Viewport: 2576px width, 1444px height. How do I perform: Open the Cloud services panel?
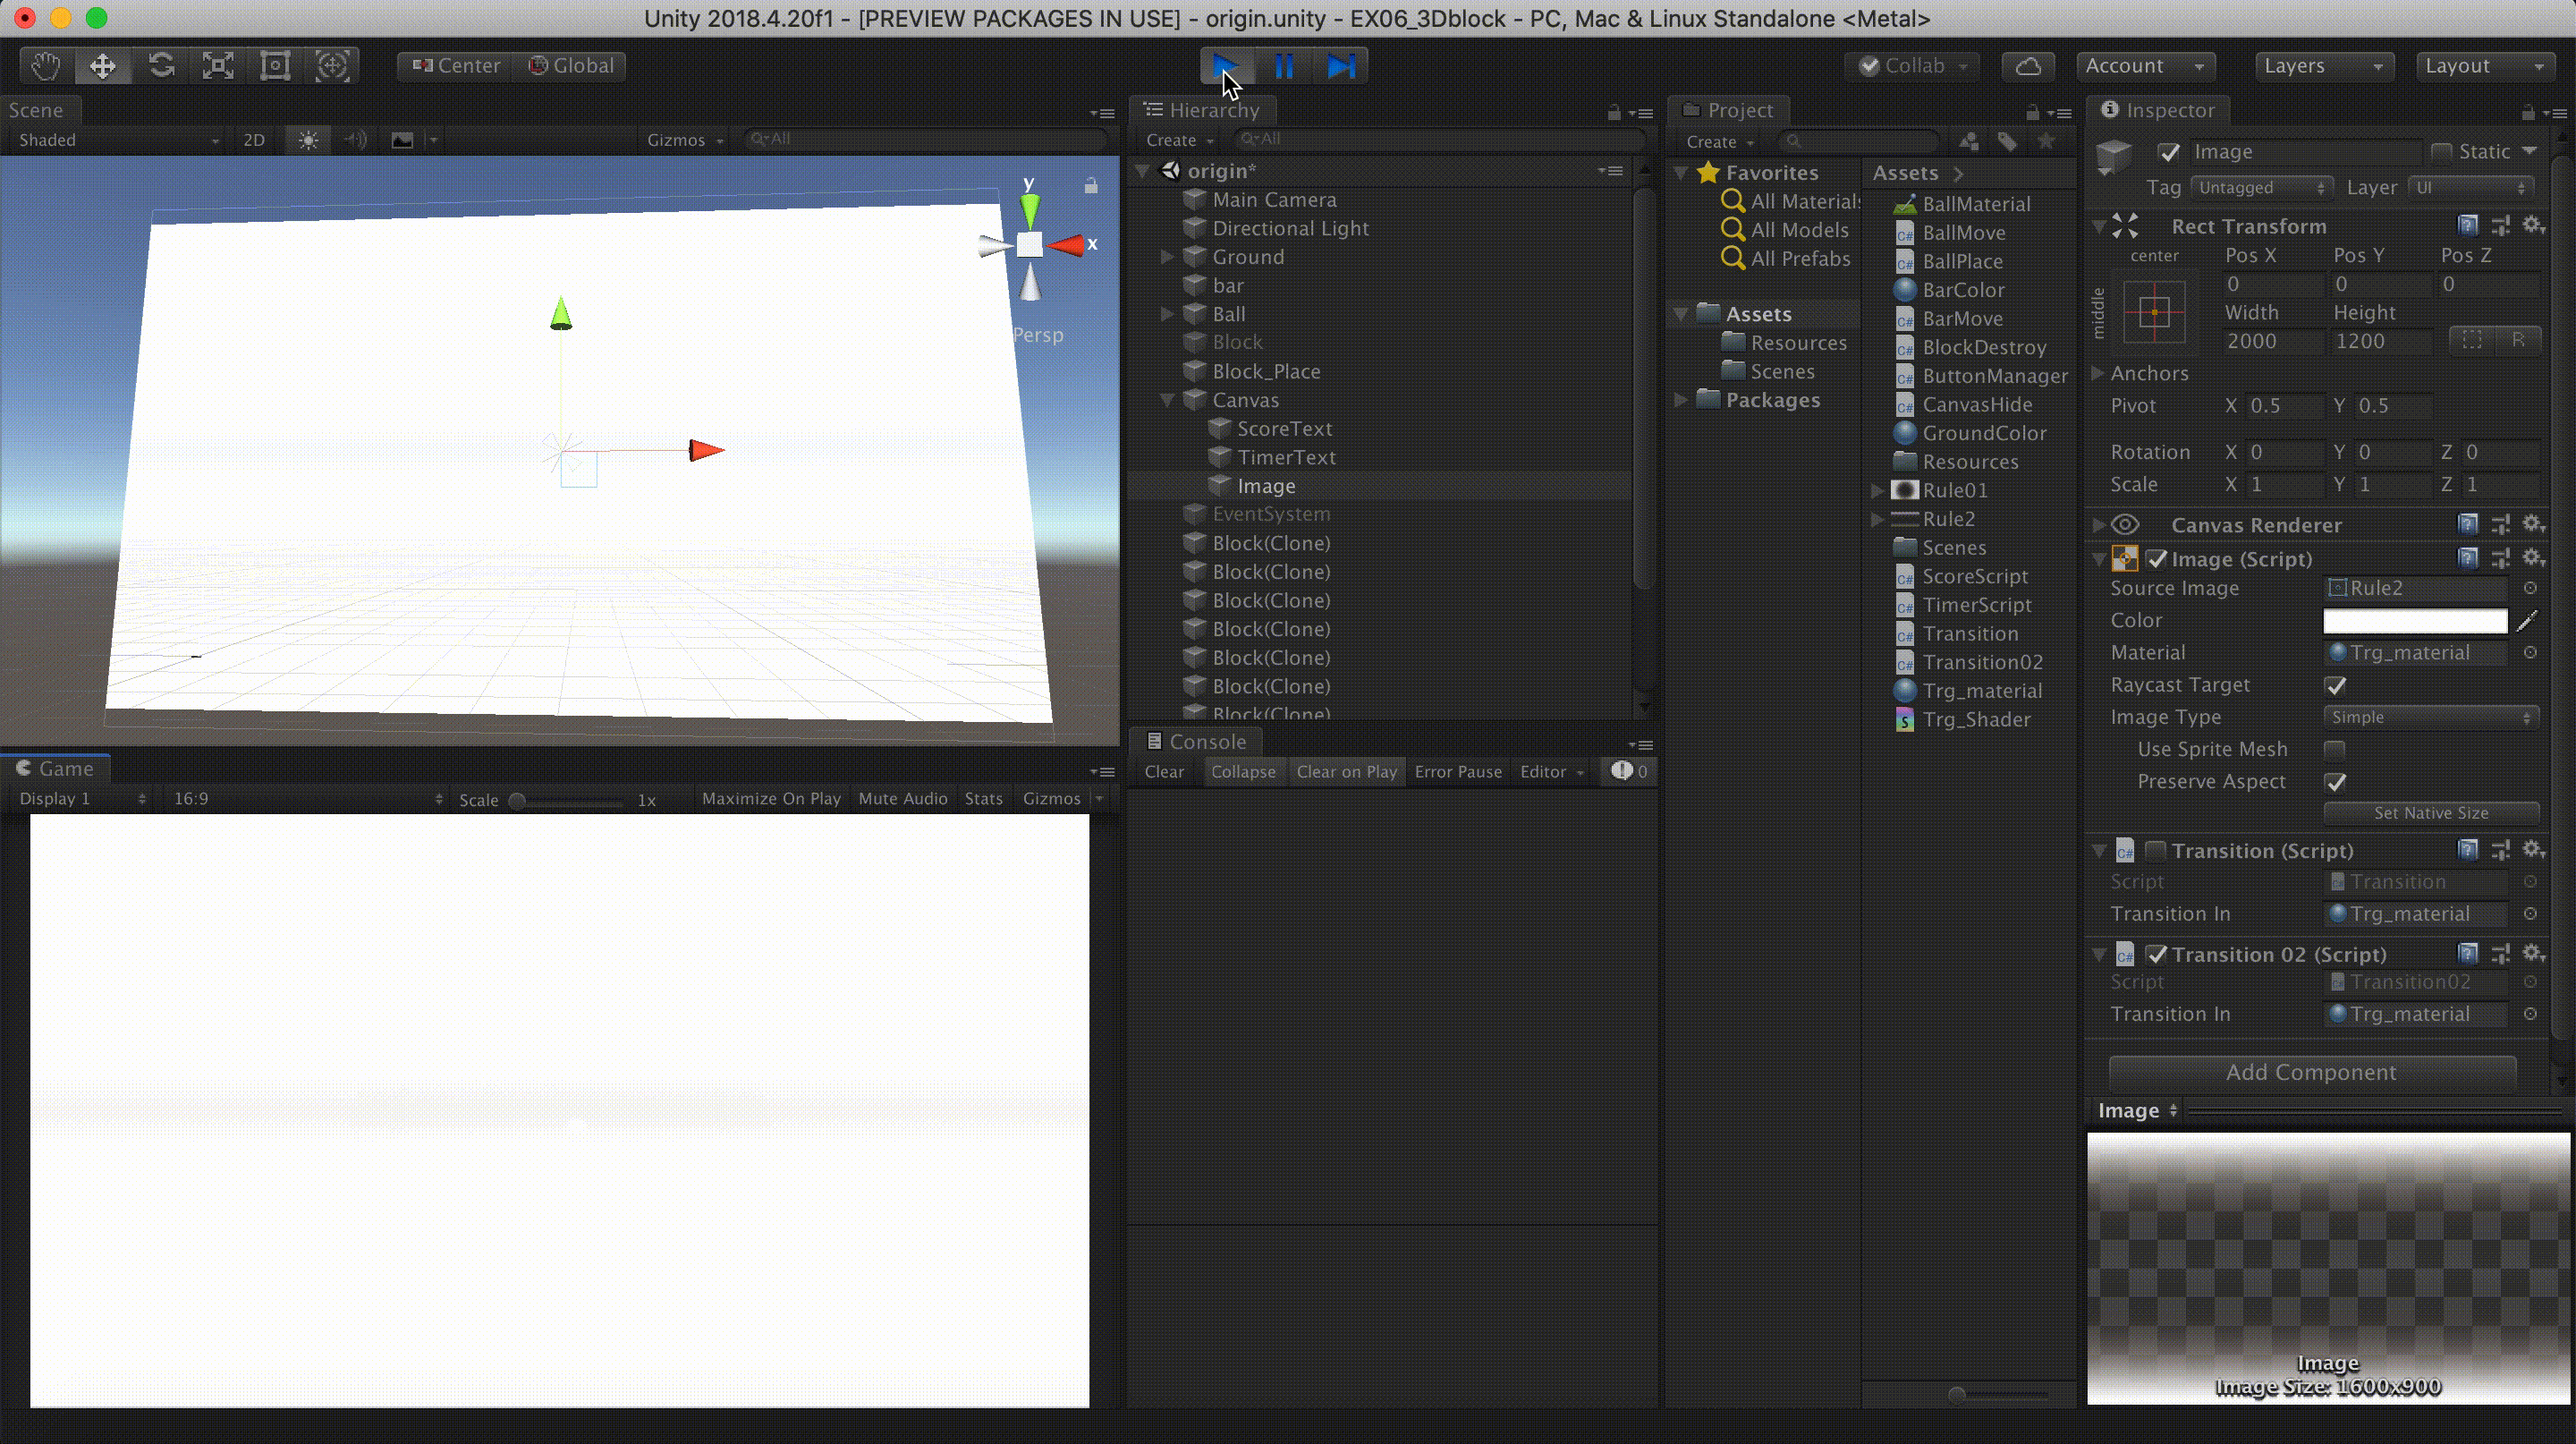pos(2027,66)
